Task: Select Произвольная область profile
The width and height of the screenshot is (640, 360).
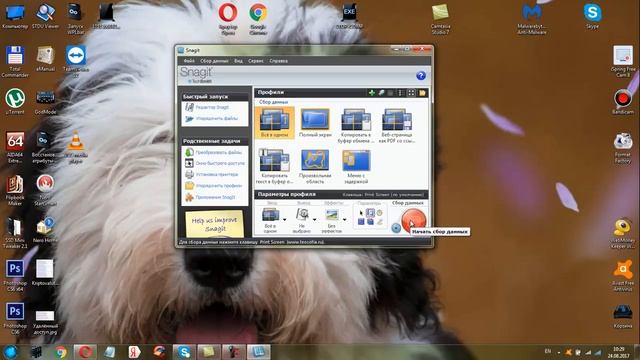Action: [315, 167]
